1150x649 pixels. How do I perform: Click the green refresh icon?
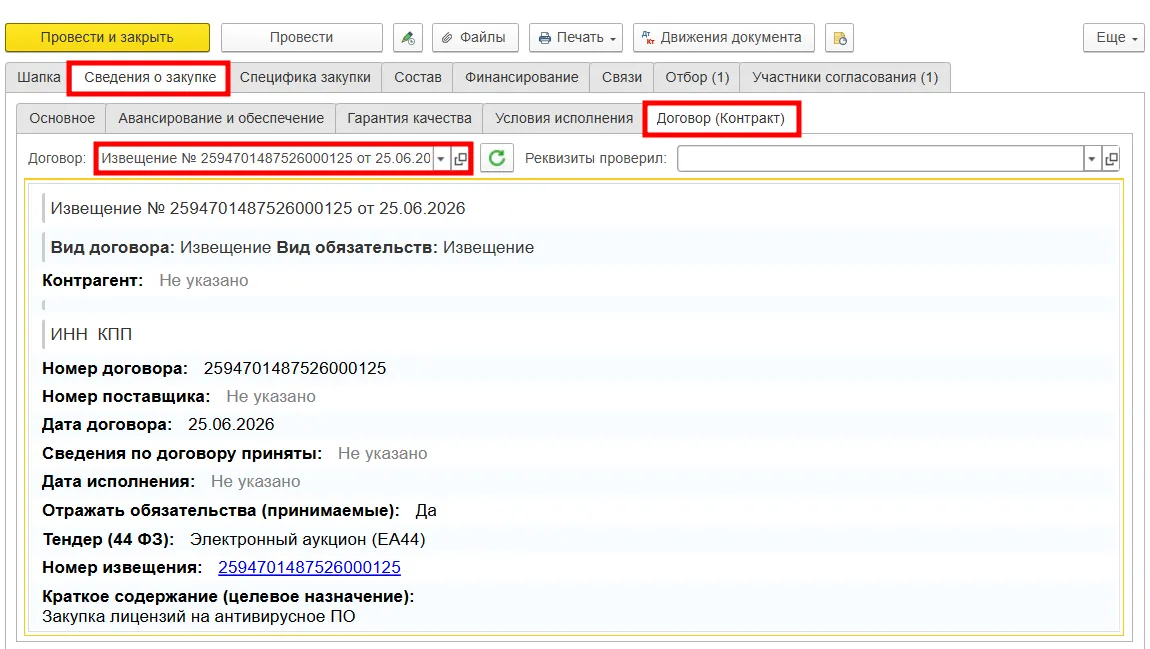coord(497,158)
